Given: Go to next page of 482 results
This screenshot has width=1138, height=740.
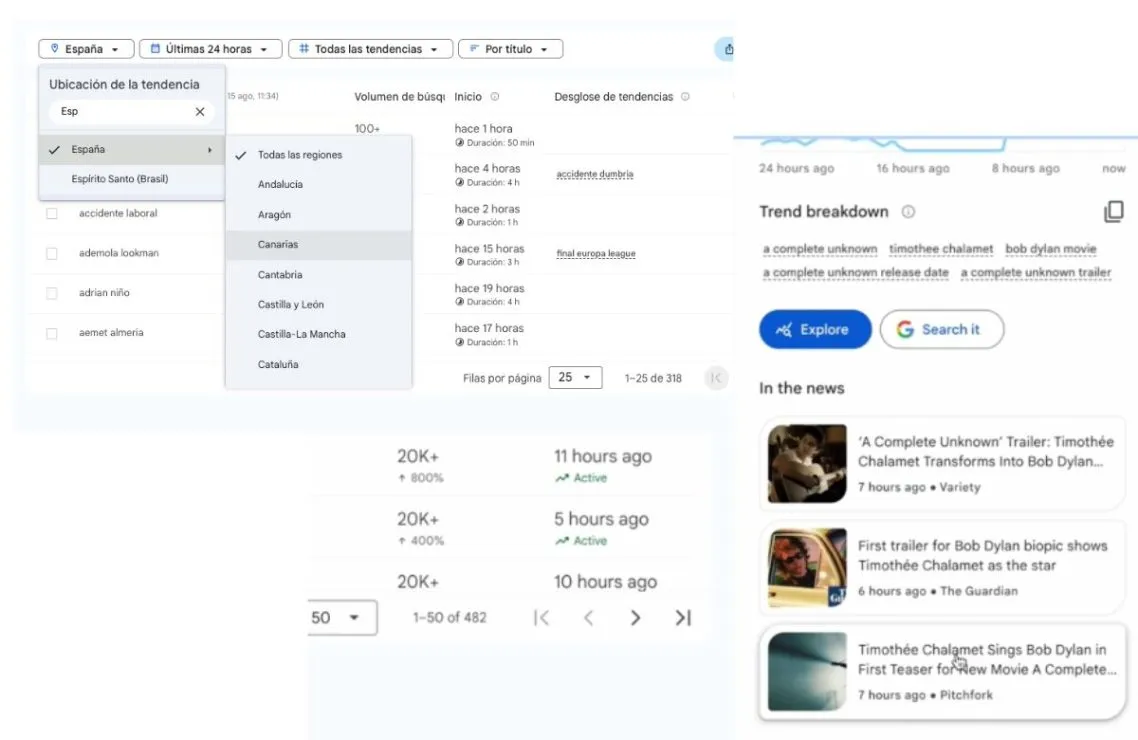Looking at the screenshot, I should [635, 617].
